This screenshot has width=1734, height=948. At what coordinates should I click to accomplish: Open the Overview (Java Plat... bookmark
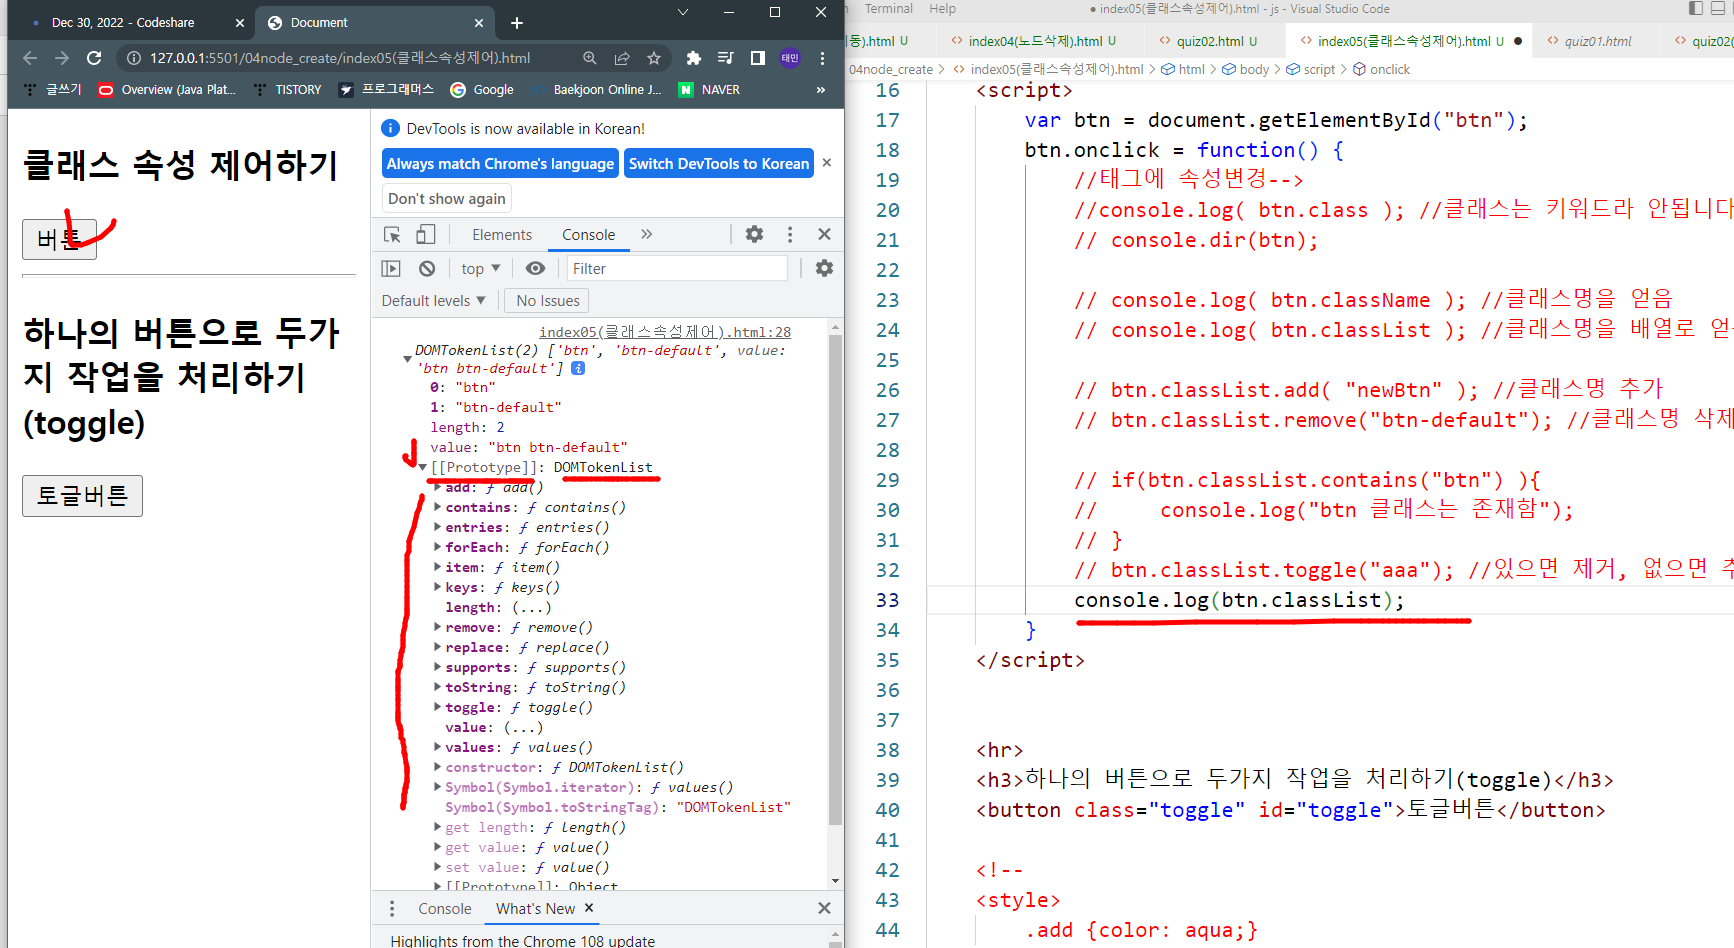[x=167, y=90]
